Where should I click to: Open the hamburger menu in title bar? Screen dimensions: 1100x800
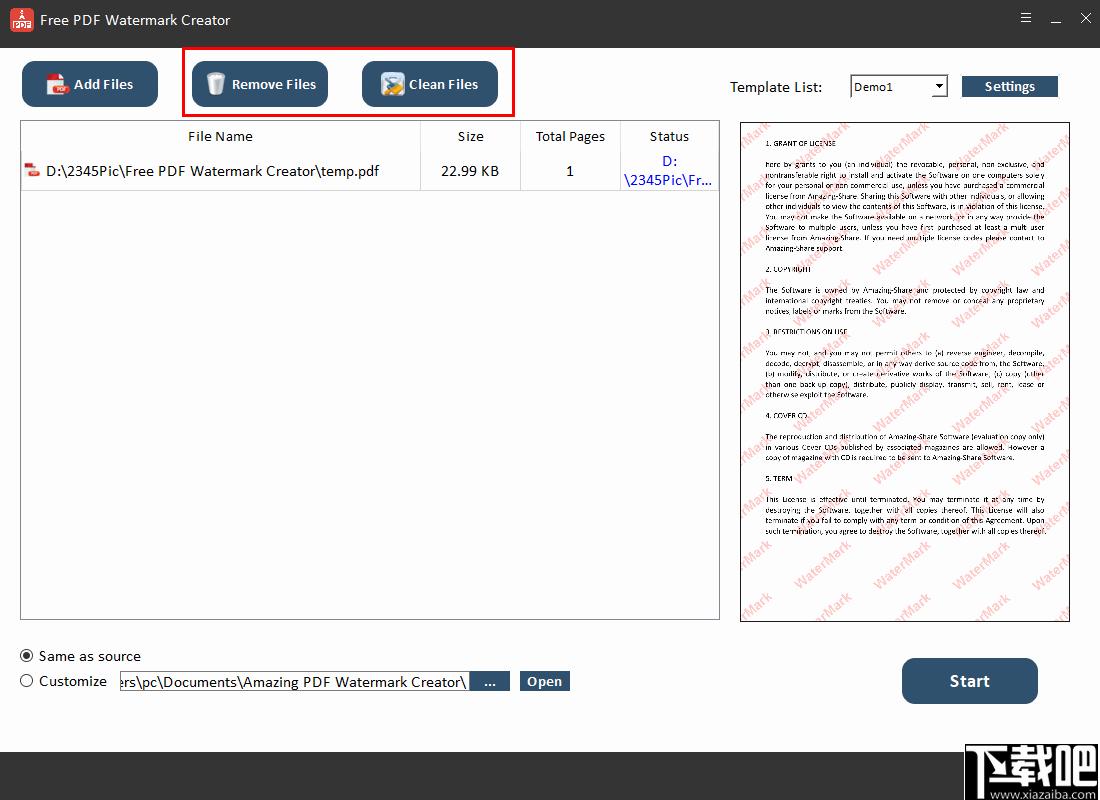click(x=1026, y=18)
